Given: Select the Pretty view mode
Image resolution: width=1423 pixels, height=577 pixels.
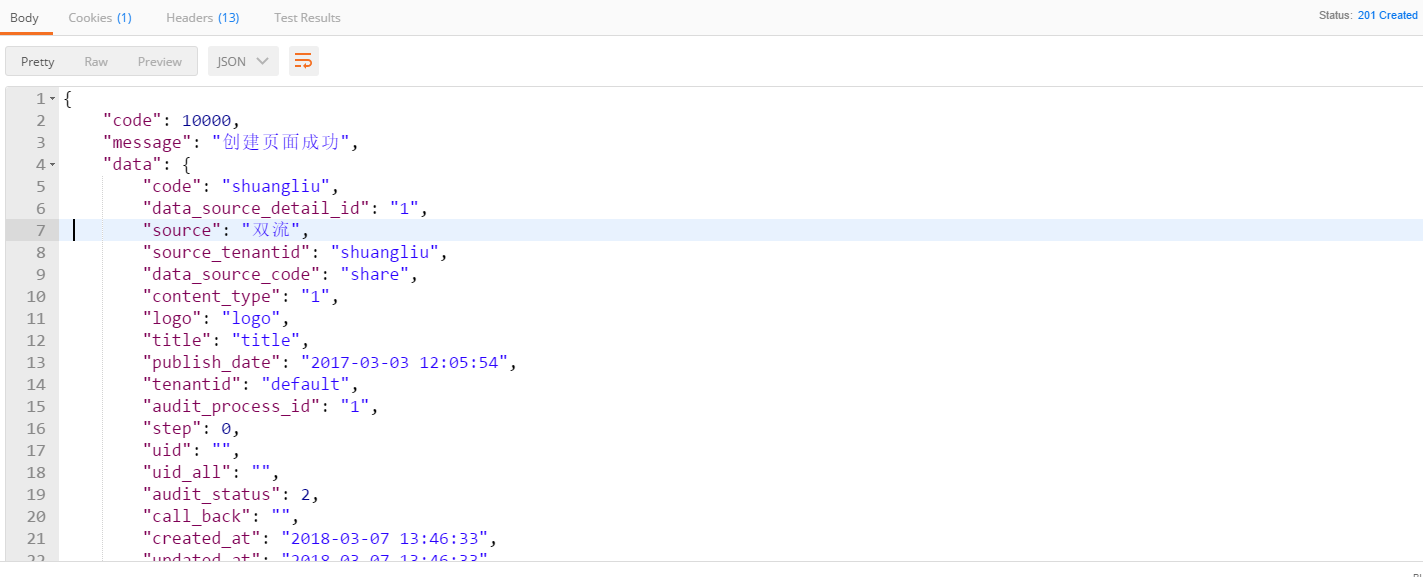Looking at the screenshot, I should [x=38, y=61].
